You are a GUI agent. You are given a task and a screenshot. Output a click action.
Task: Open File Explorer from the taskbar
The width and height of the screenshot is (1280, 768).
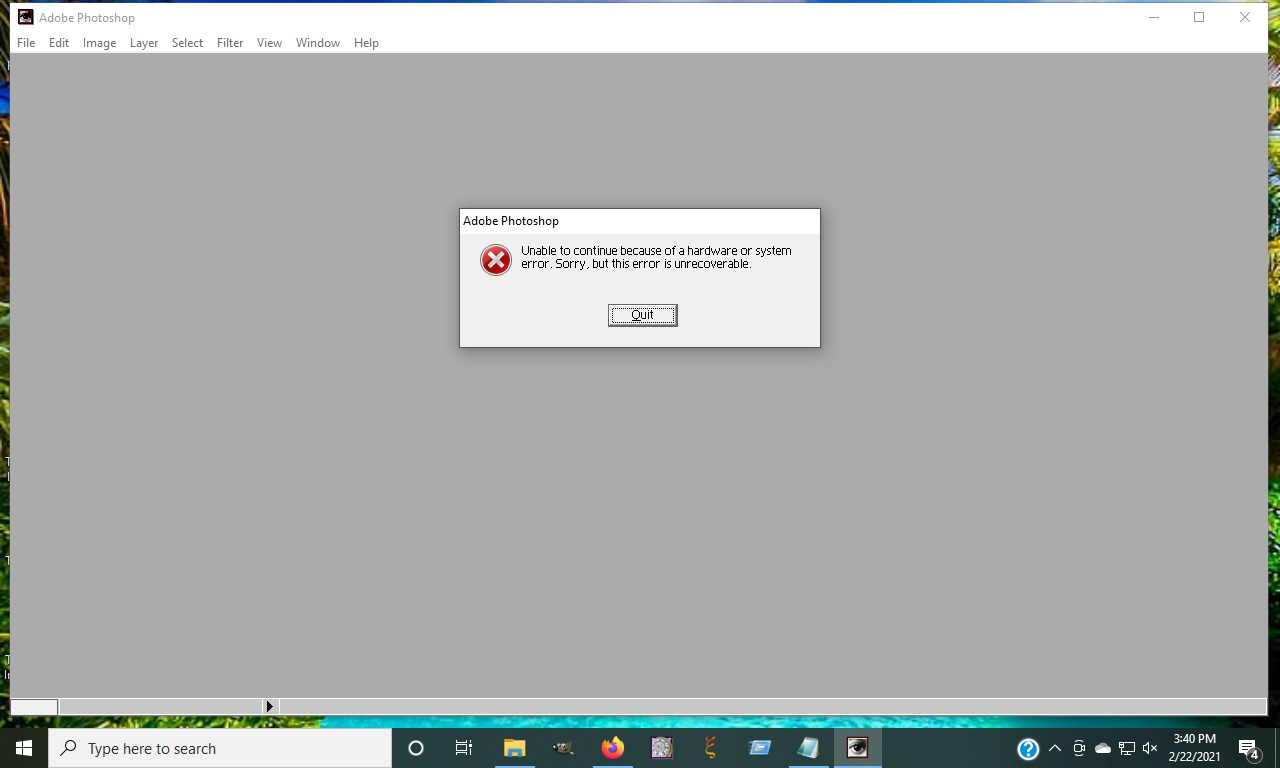(514, 748)
